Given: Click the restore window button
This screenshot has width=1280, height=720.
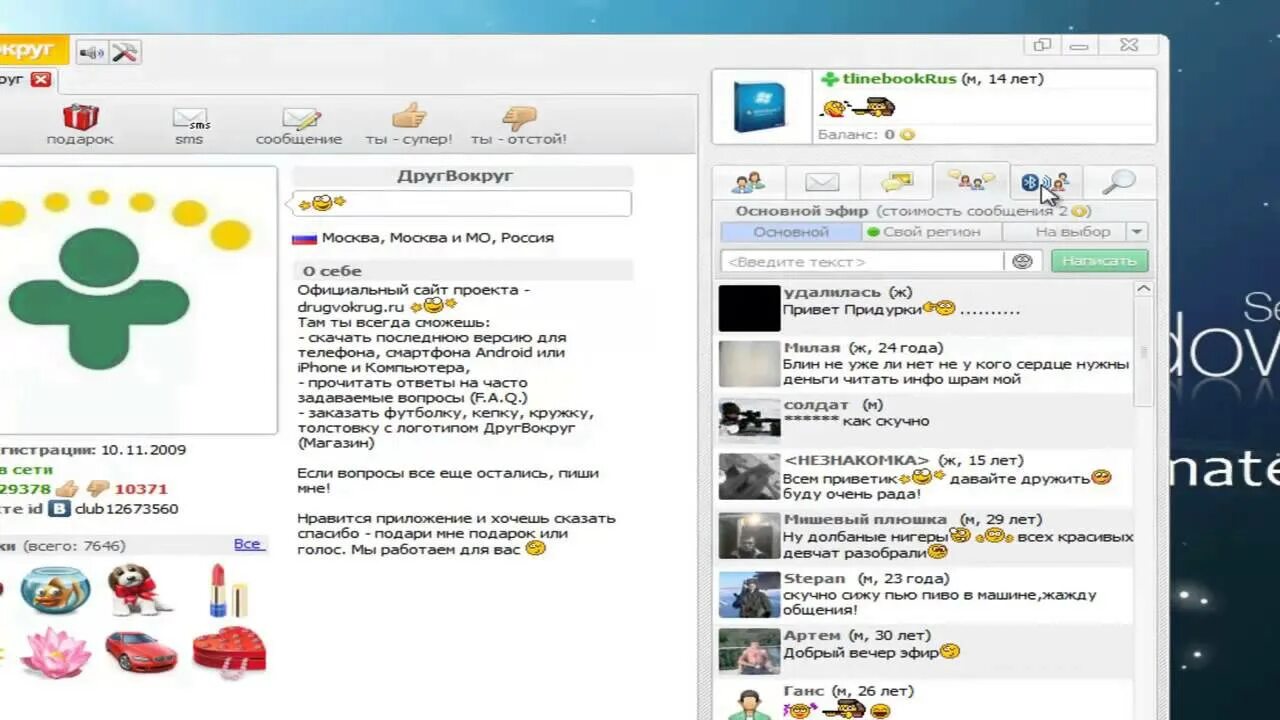Looking at the screenshot, I should tap(1042, 45).
